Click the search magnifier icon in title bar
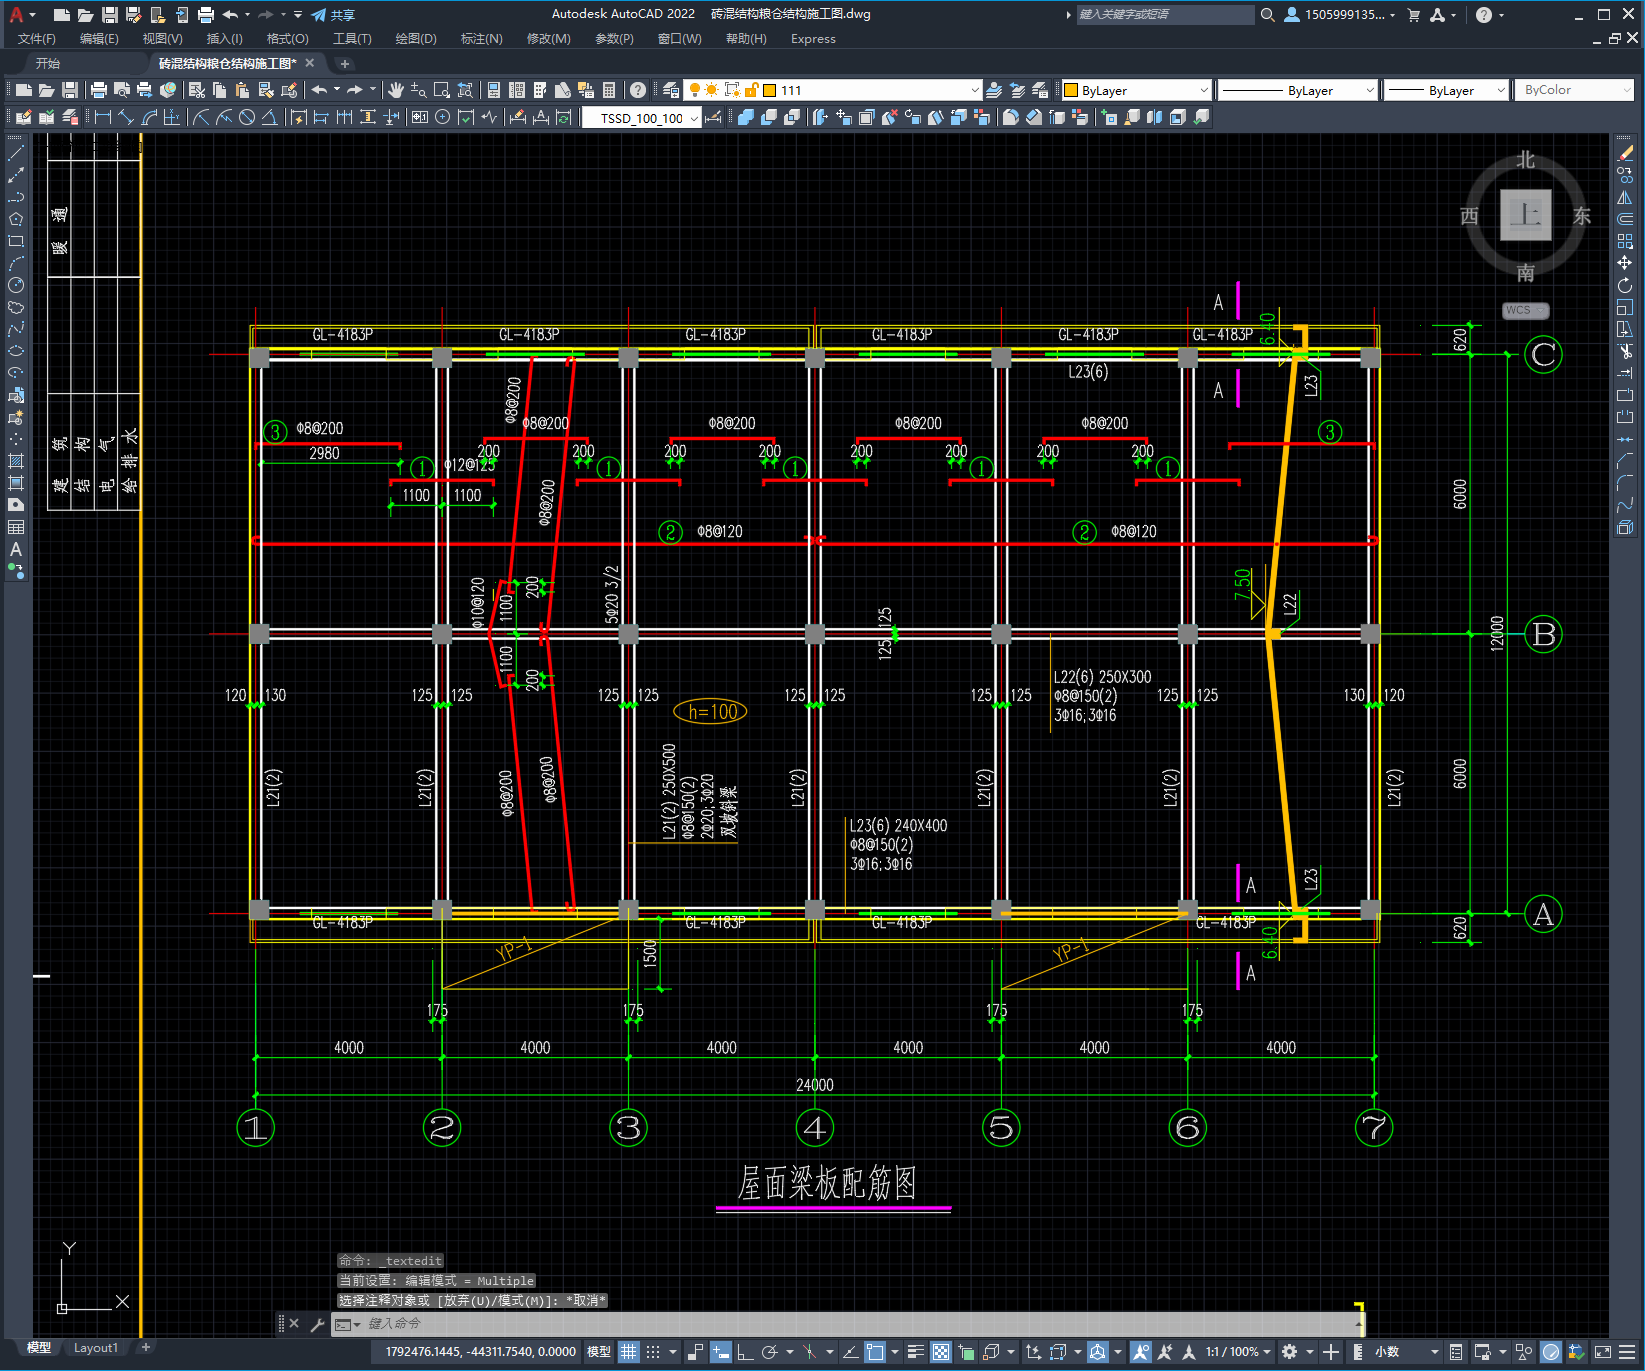The width and height of the screenshot is (1645, 1371). 1268,15
